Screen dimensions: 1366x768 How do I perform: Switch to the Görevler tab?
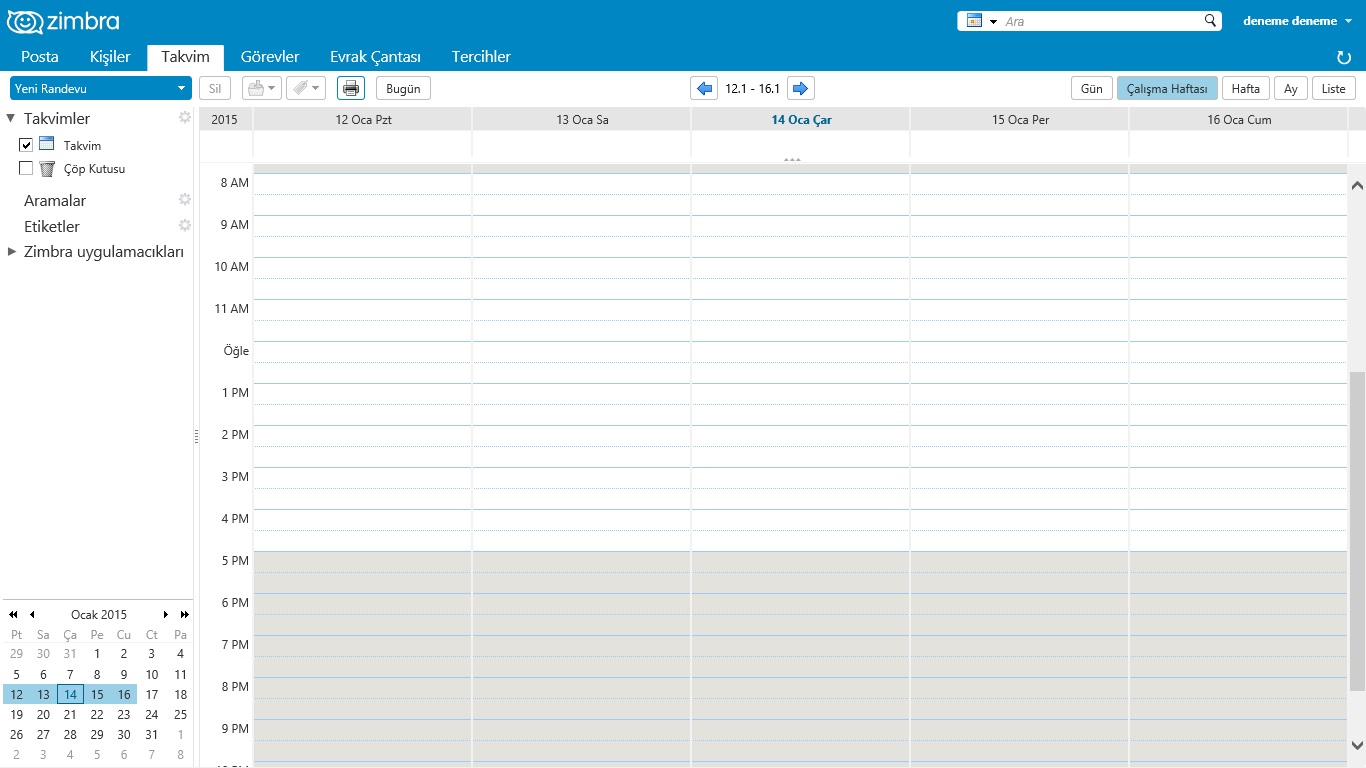(270, 57)
